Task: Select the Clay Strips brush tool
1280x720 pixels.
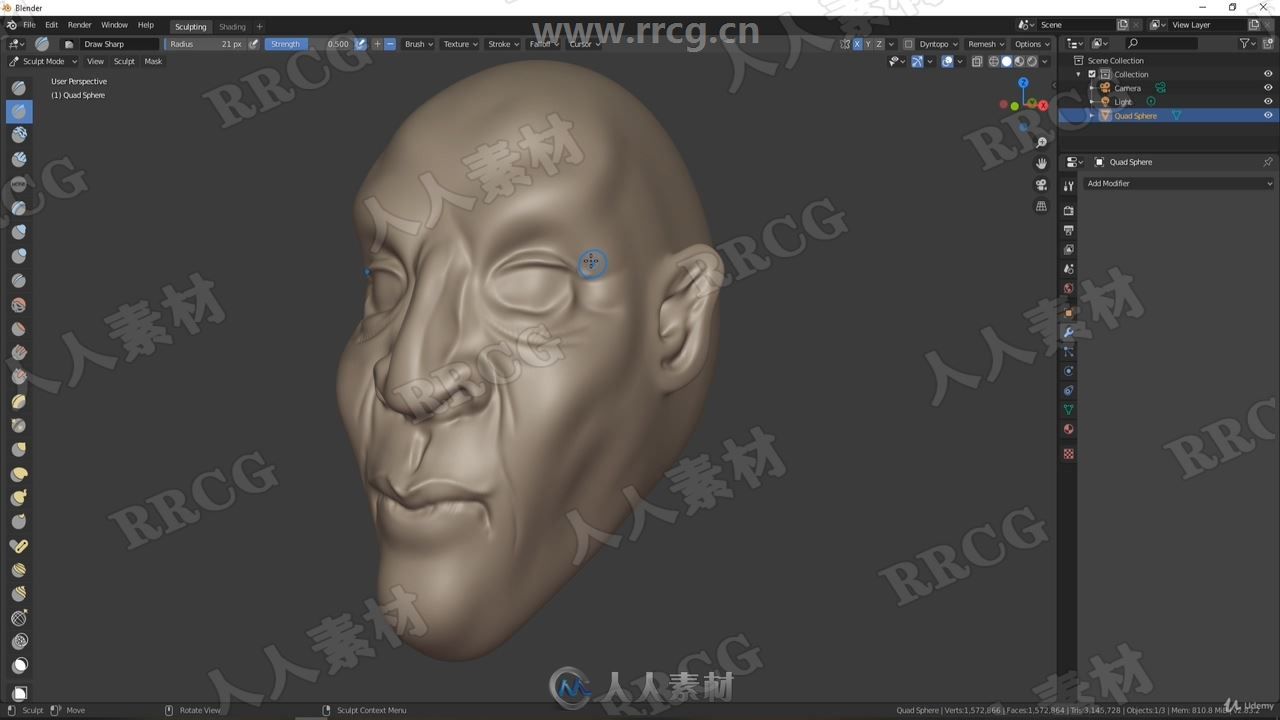Action: [x=19, y=160]
